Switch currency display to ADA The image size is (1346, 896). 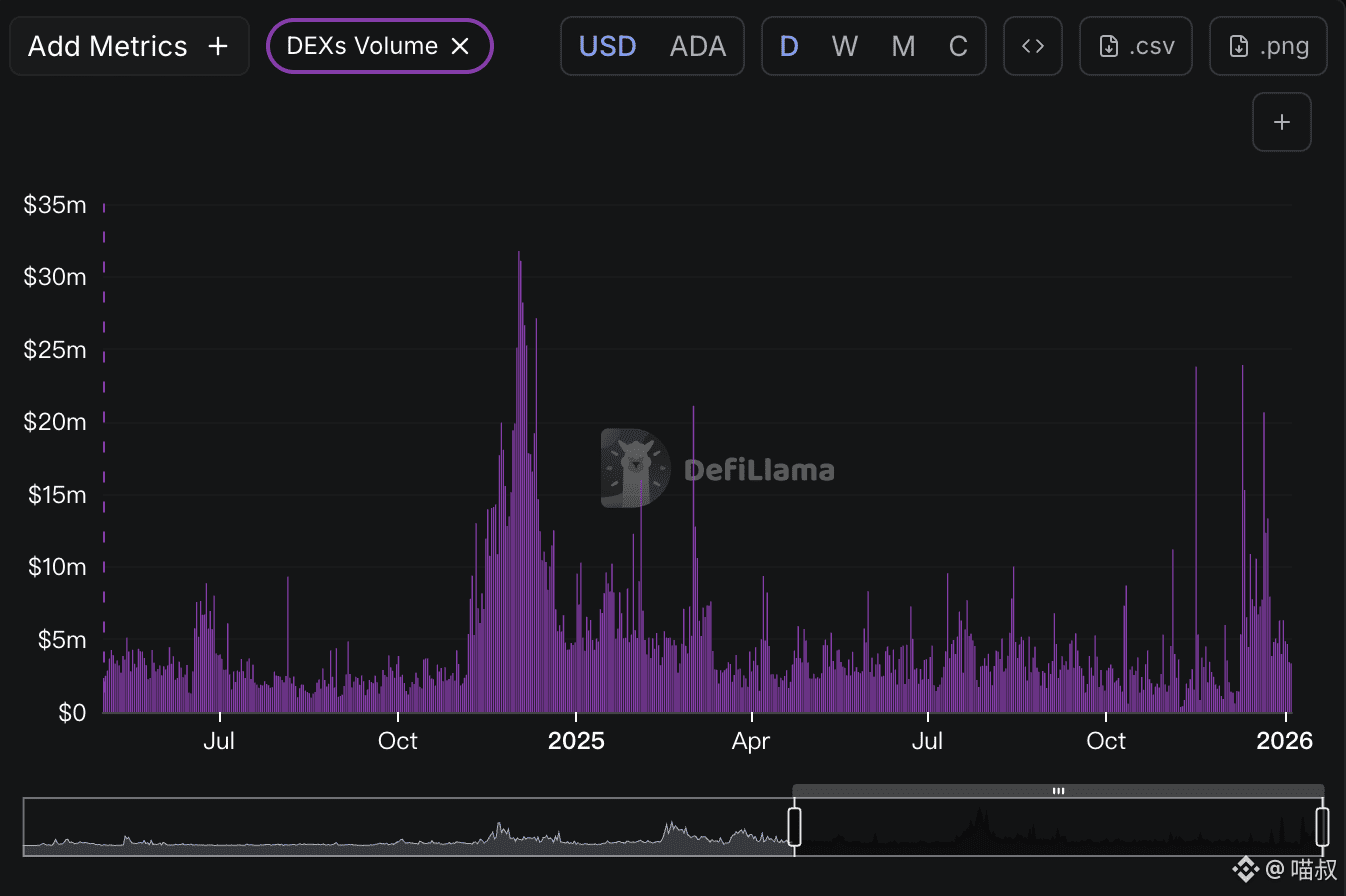(x=698, y=46)
